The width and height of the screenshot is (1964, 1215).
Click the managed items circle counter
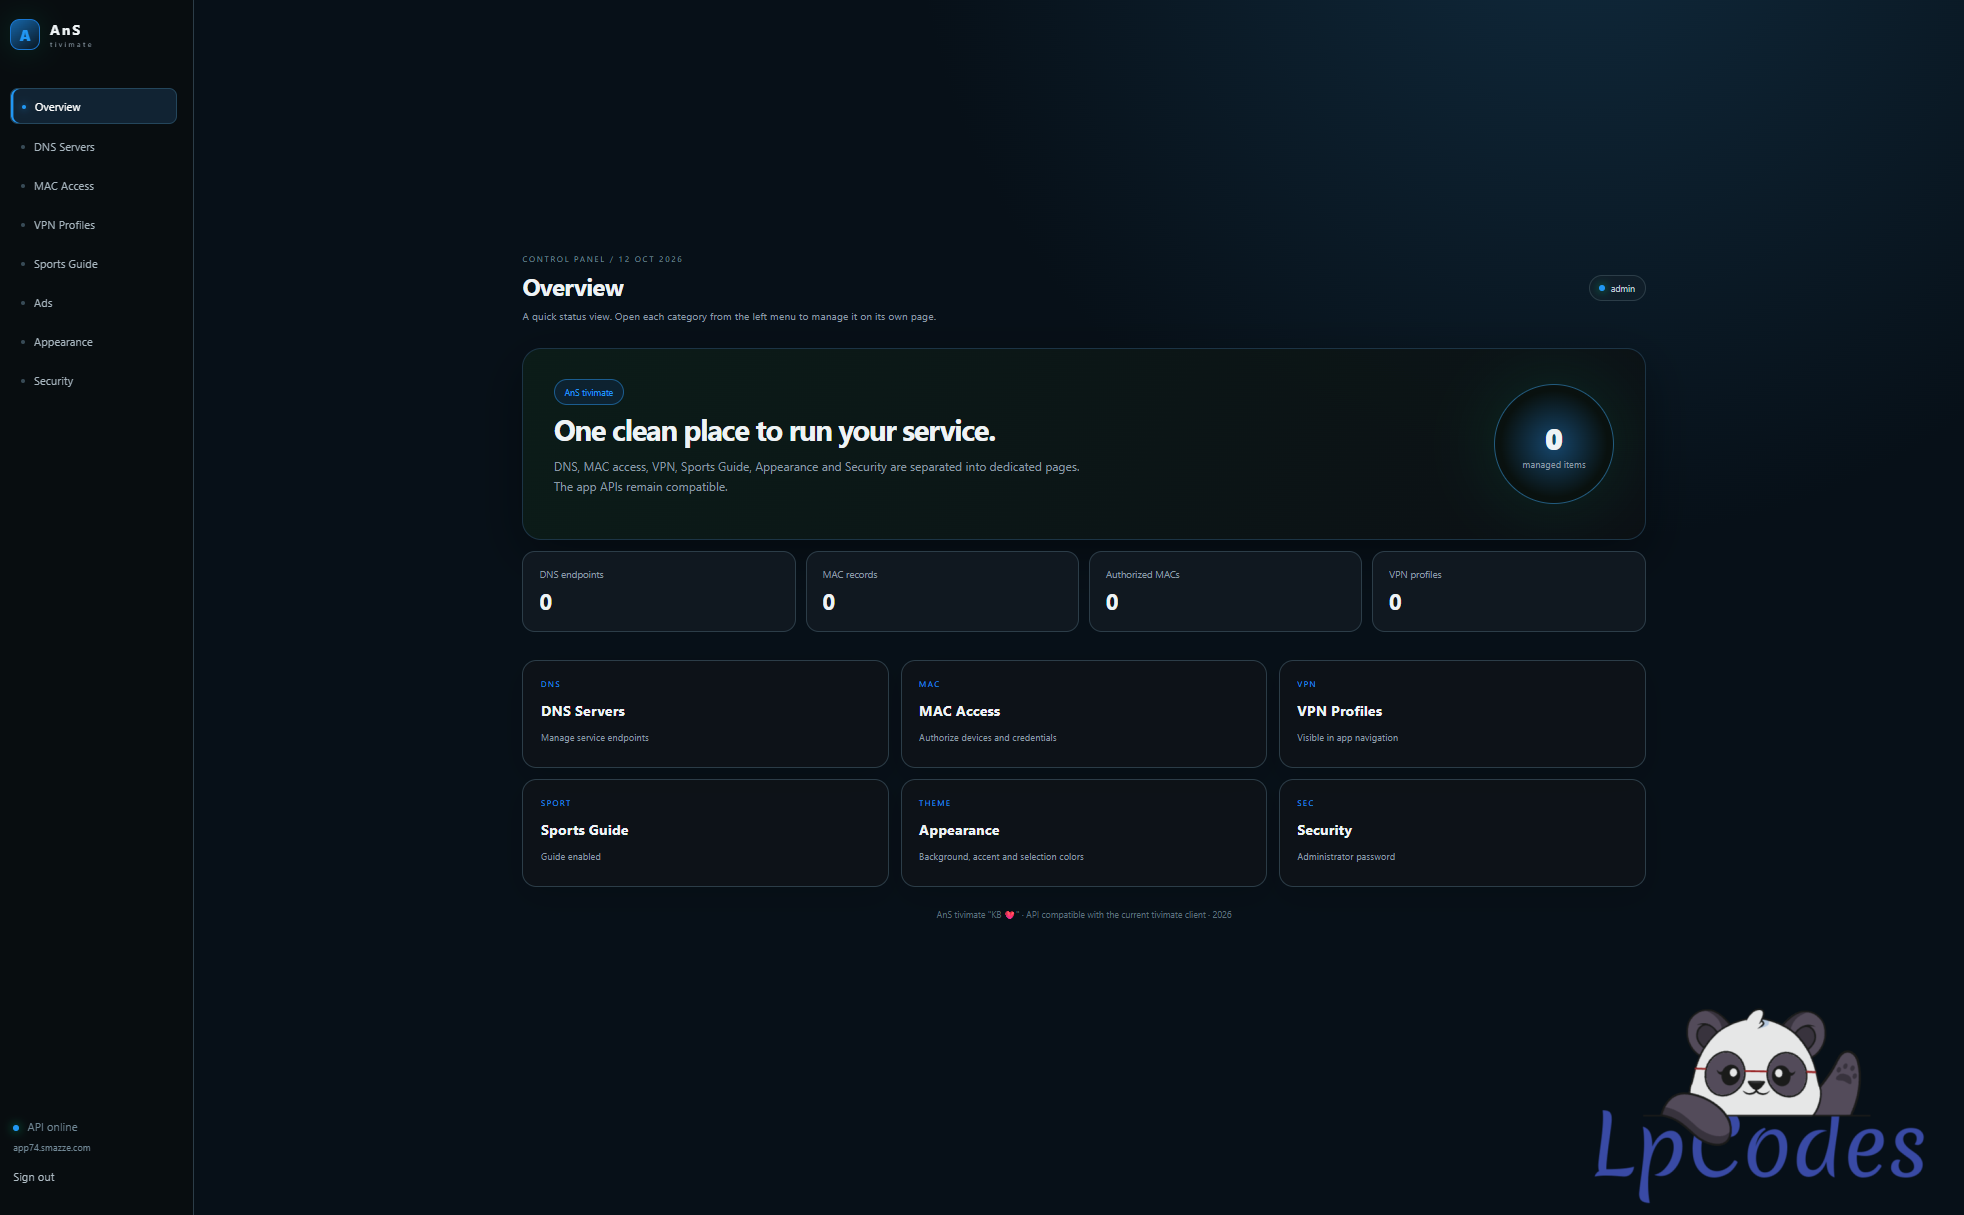tap(1553, 444)
